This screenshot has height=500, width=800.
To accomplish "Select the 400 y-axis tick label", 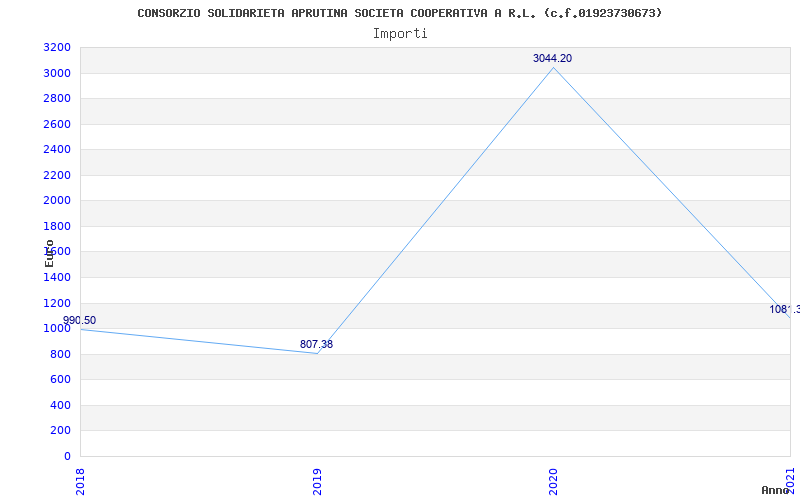I will click(60, 405).
